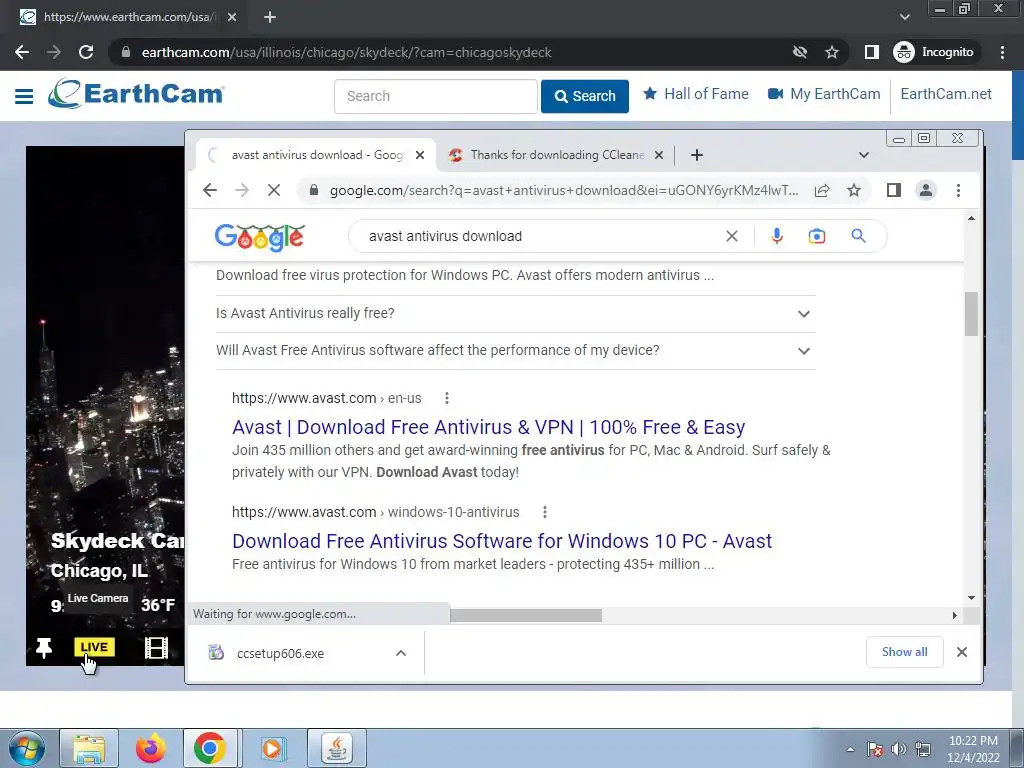1024x768 pixels.
Task: Share this Google search page
Action: click(822, 190)
